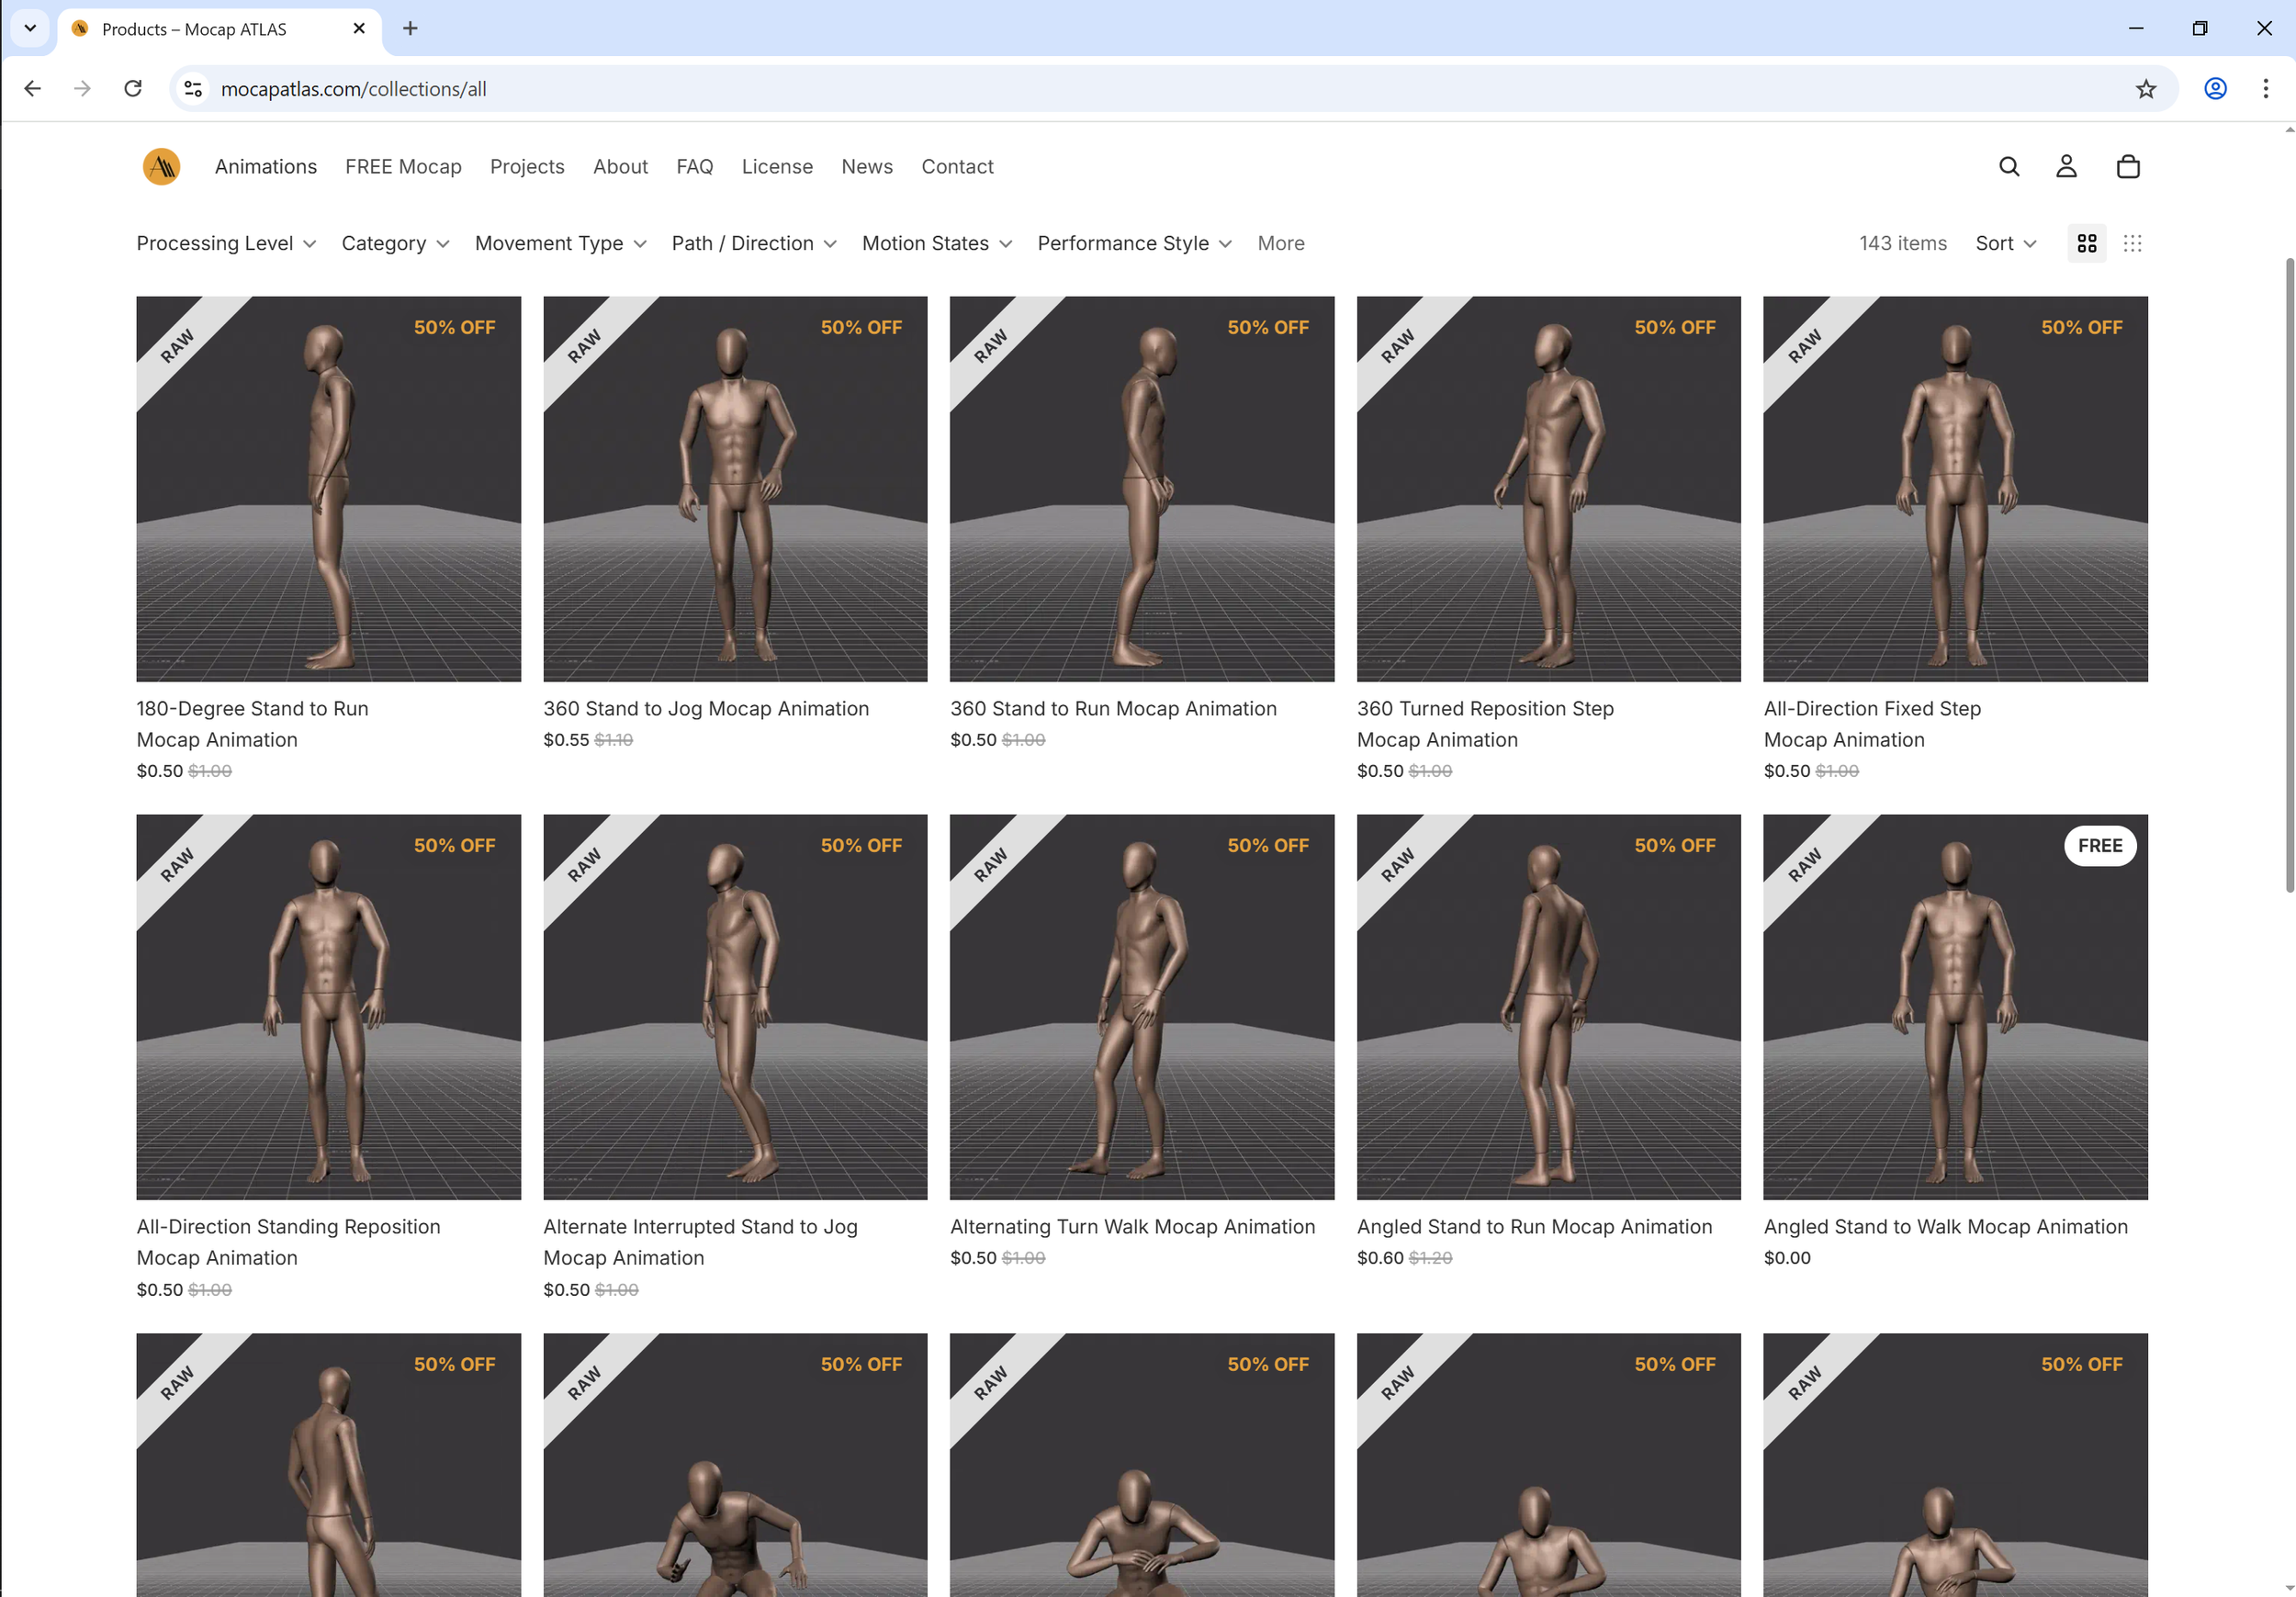This screenshot has height=1597, width=2296.
Task: Click site information icon in address bar
Action: (193, 88)
